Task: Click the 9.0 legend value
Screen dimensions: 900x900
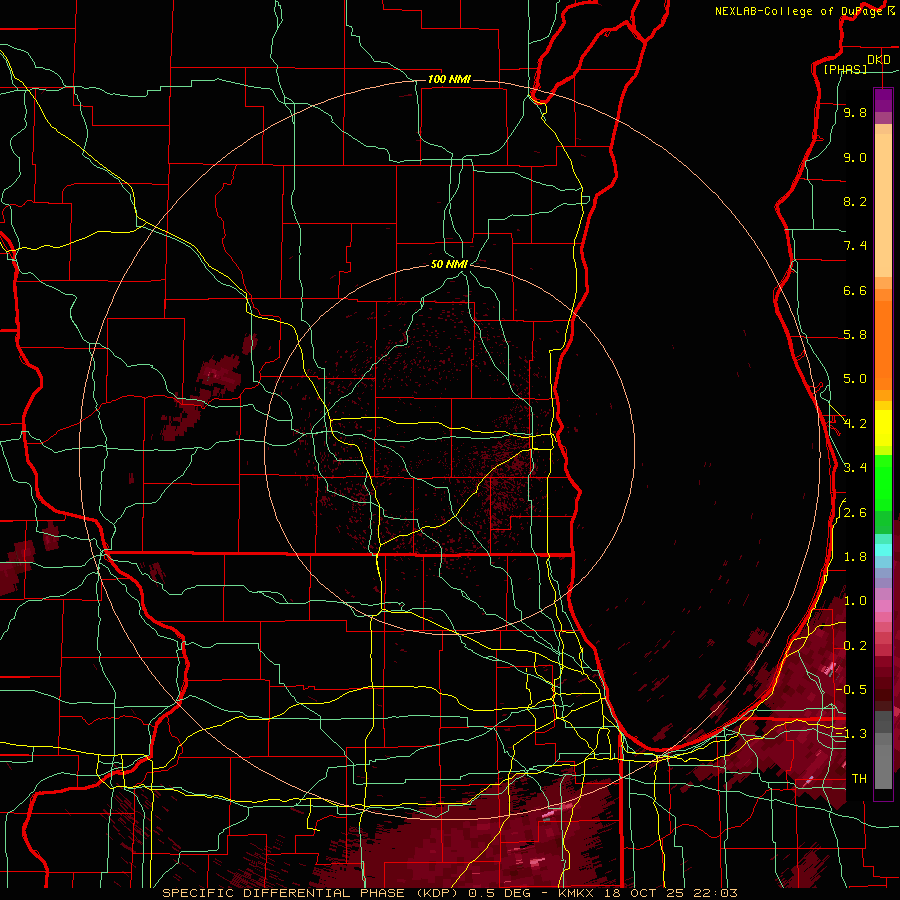Action: click(855, 157)
